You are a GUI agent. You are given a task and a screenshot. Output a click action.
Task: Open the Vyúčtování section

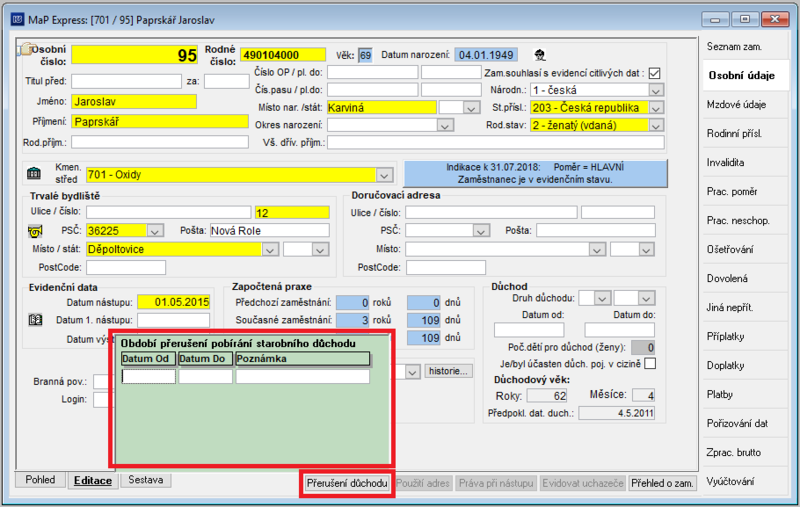(745, 481)
